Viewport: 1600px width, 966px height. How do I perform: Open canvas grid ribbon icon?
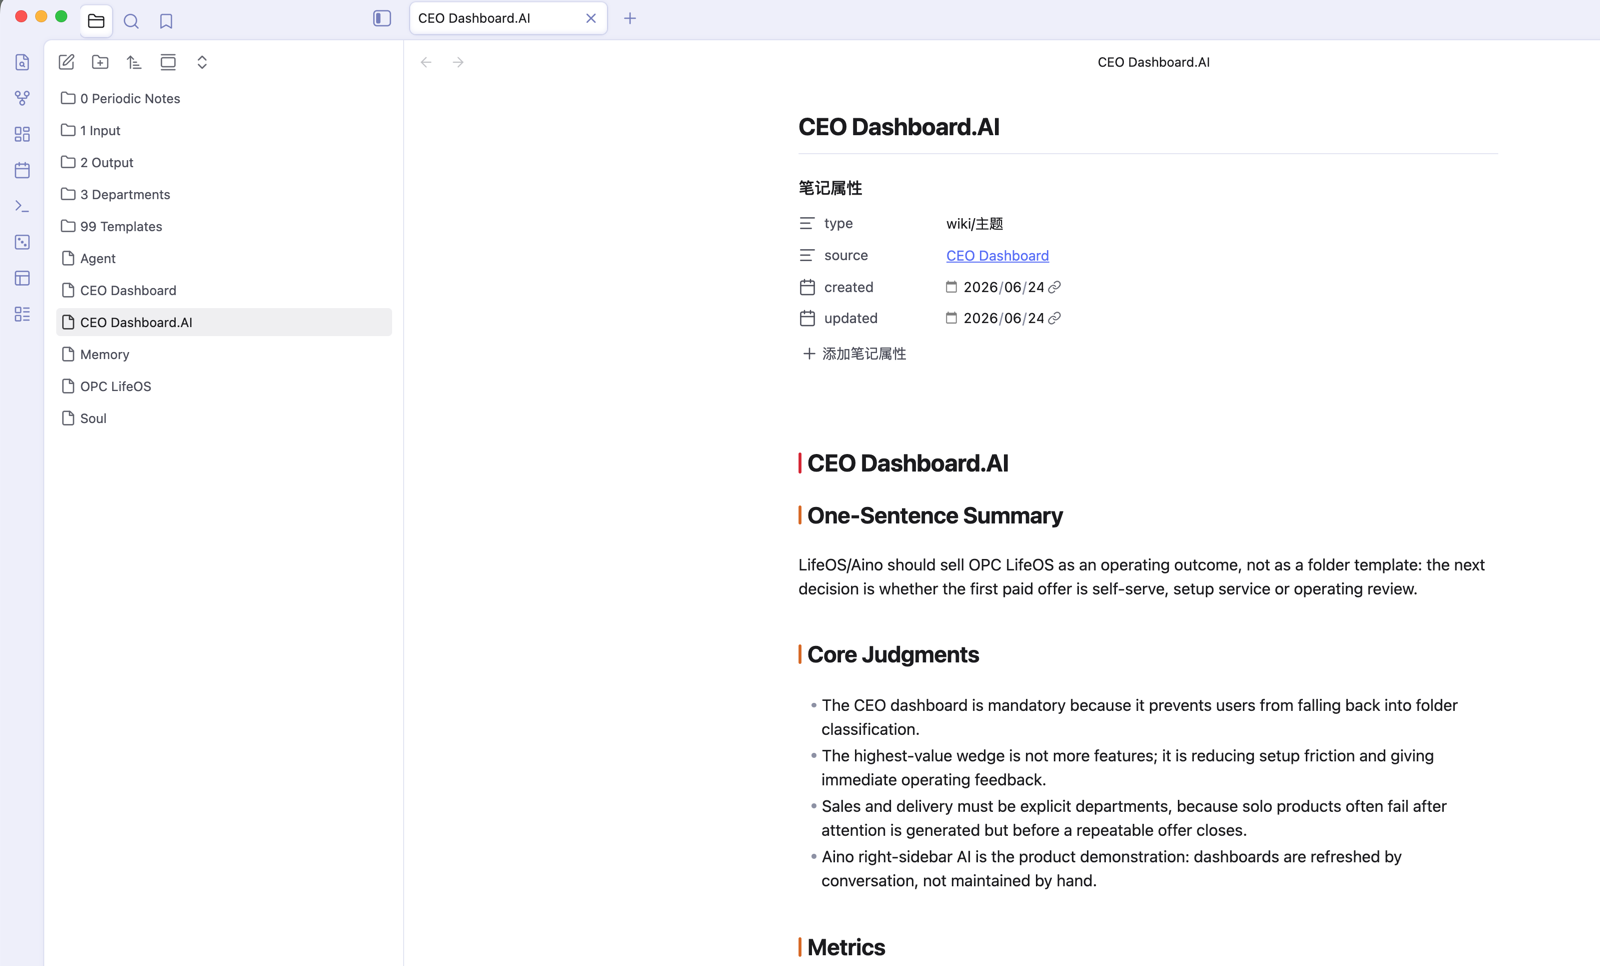(22, 134)
